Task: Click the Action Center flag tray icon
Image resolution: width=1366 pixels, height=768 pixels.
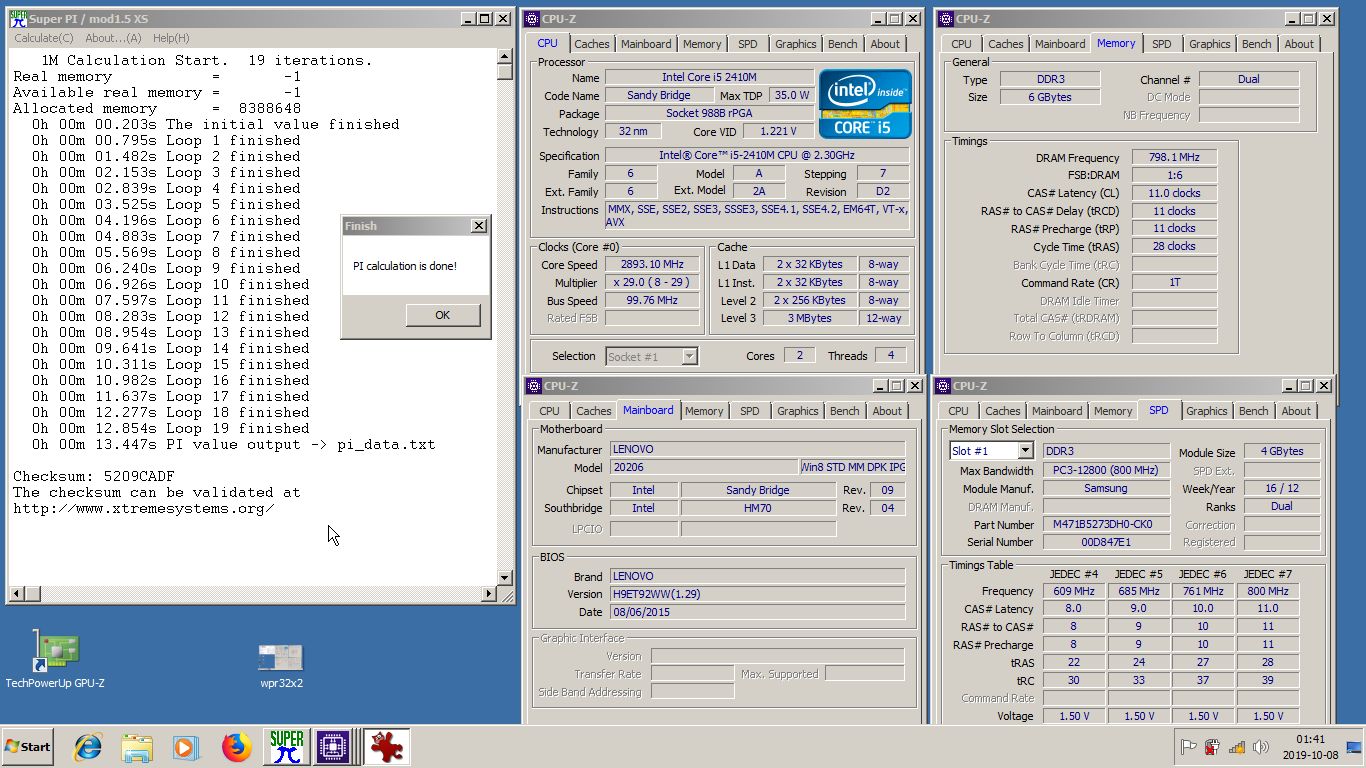Action: click(1189, 747)
